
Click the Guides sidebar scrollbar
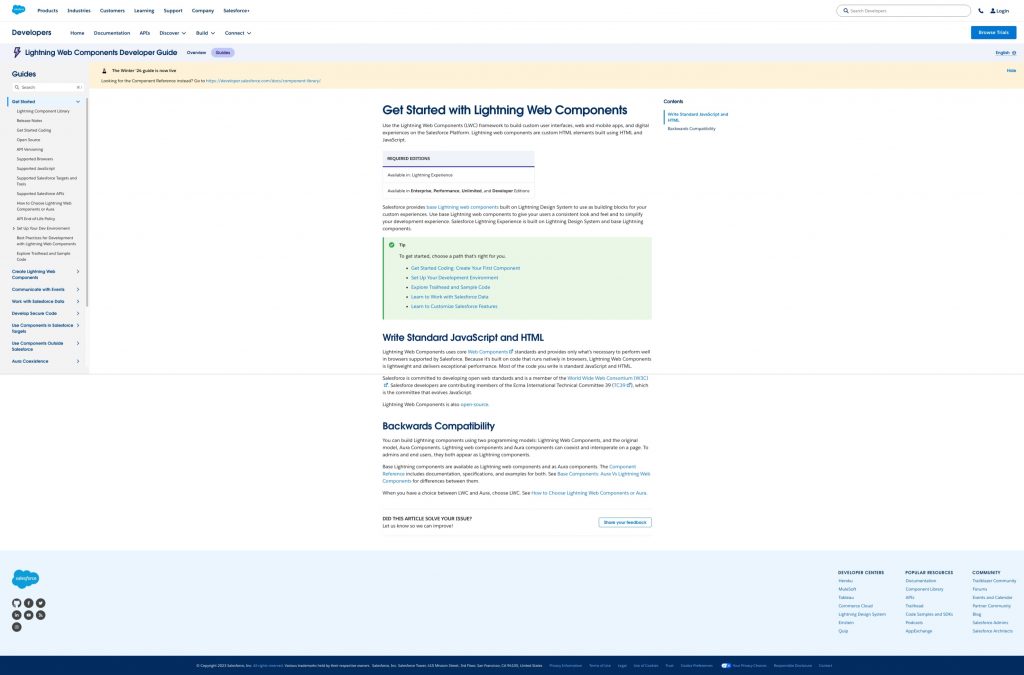coord(87,202)
